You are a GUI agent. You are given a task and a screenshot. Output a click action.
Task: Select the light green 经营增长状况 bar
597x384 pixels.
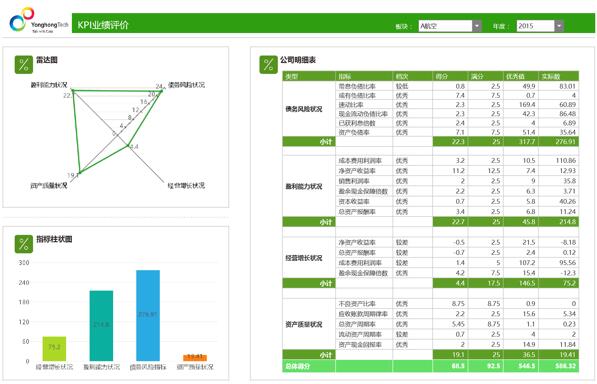(54, 349)
